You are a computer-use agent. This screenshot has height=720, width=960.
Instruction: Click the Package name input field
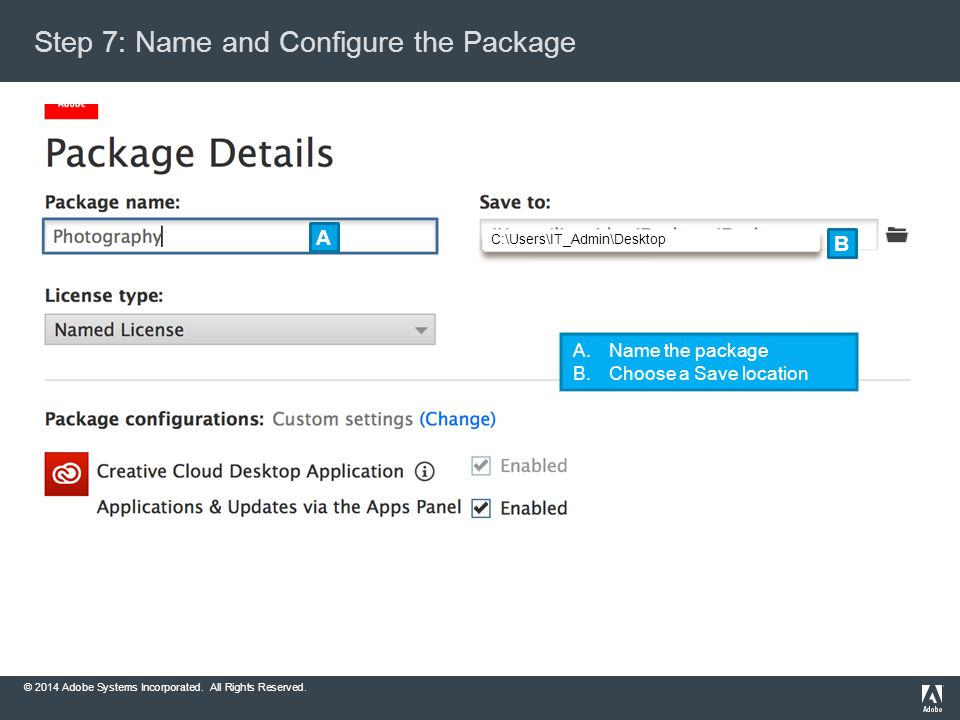click(x=240, y=236)
